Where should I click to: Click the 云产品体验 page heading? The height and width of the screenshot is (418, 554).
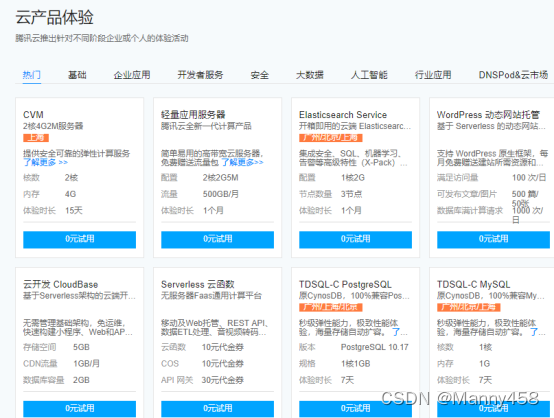54,17
